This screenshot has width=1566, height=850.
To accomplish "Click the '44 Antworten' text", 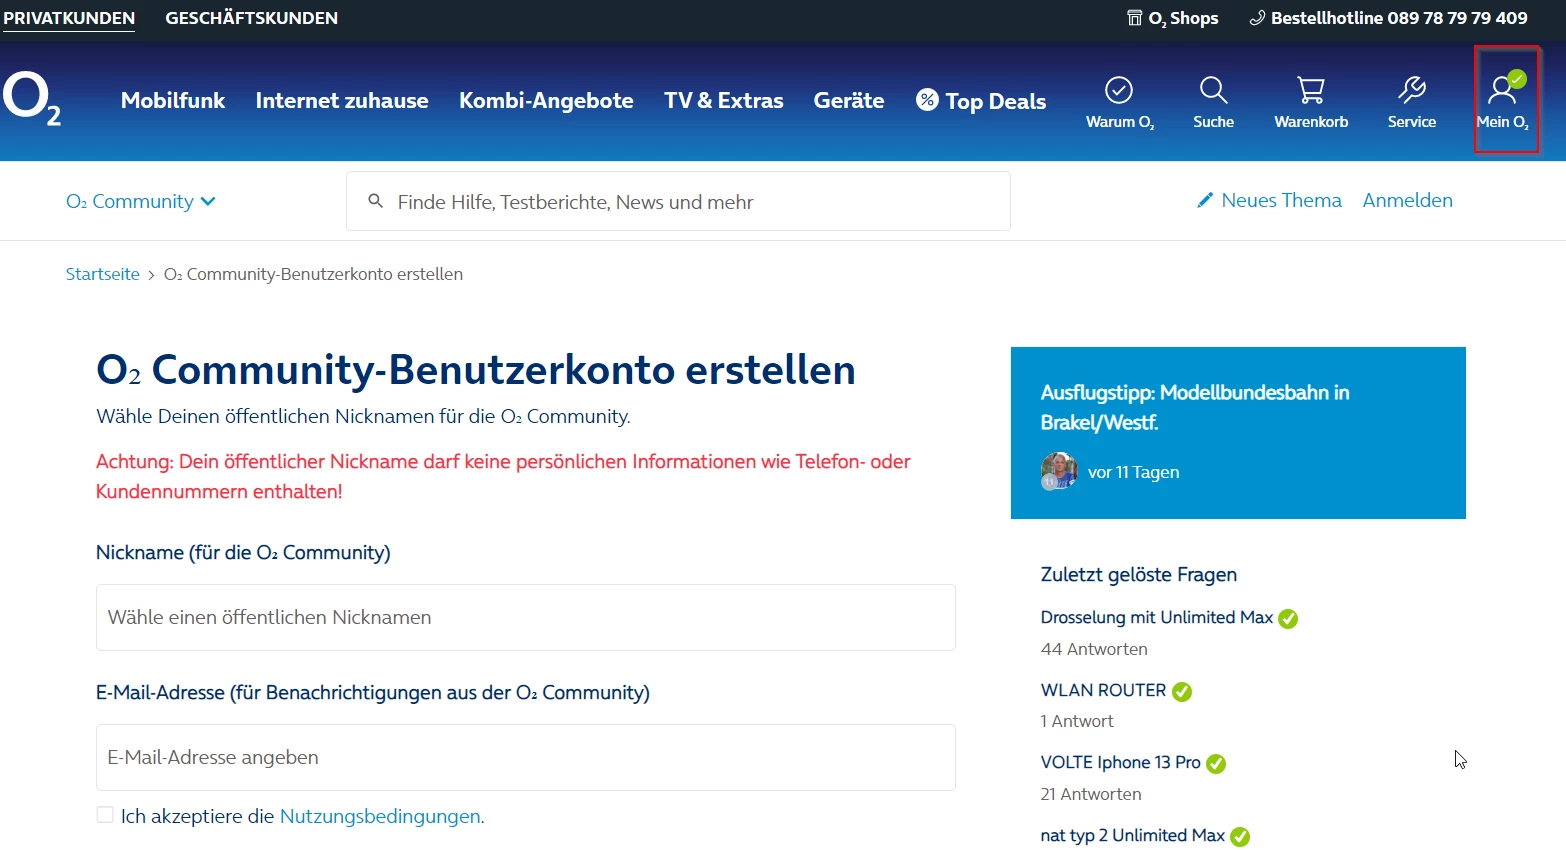I will 1094,649.
